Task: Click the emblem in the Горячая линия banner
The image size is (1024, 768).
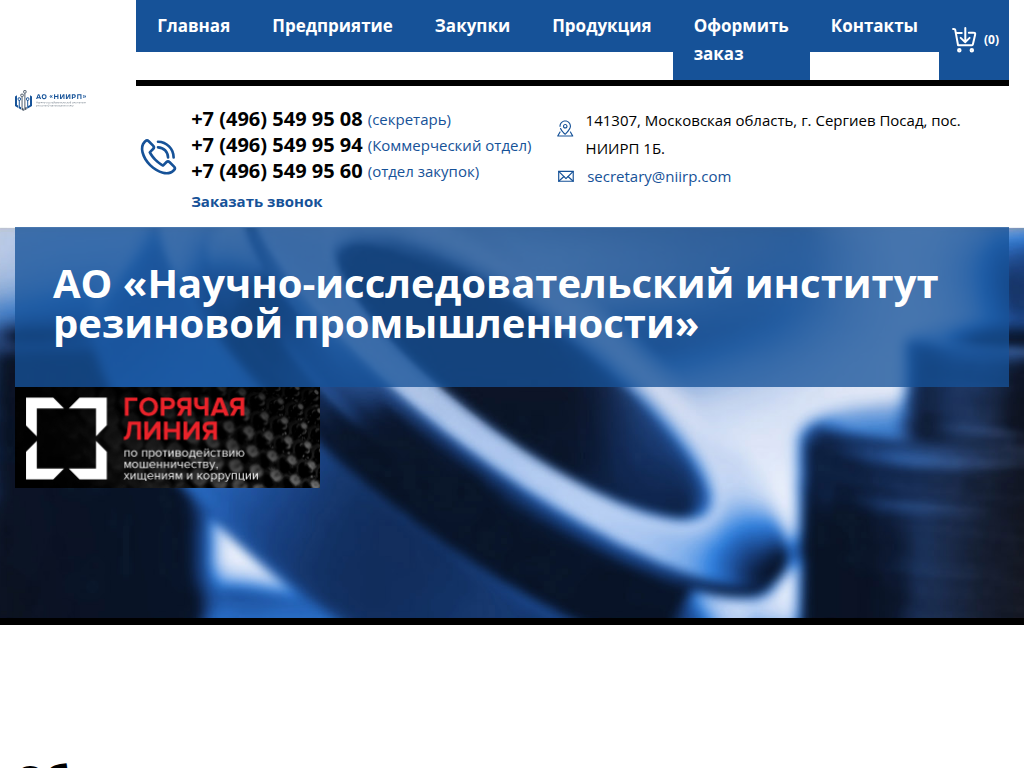Action: 66,437
